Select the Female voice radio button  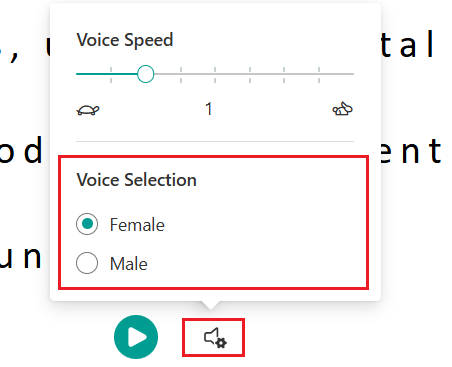87,224
